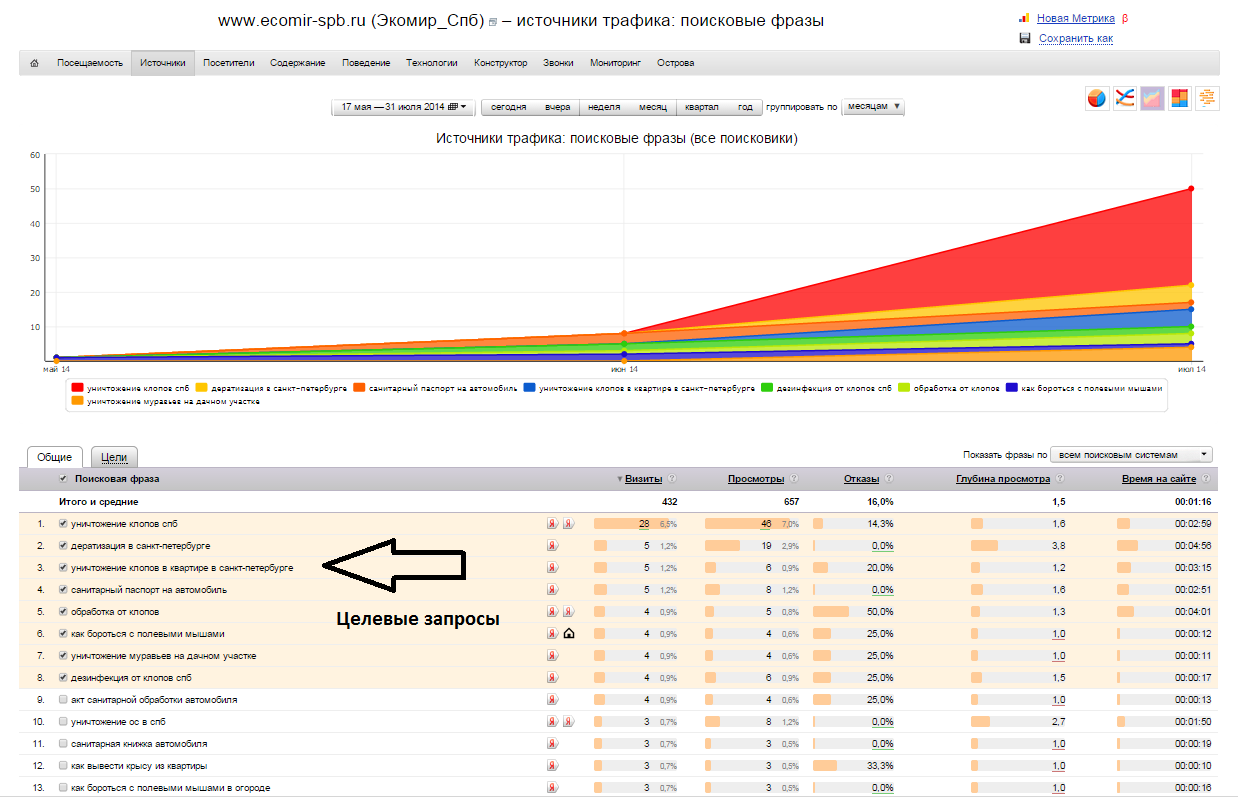This screenshot has height=797, width=1238.
Task: Click help icon next to Глубина просмотра
Action: [1059, 479]
